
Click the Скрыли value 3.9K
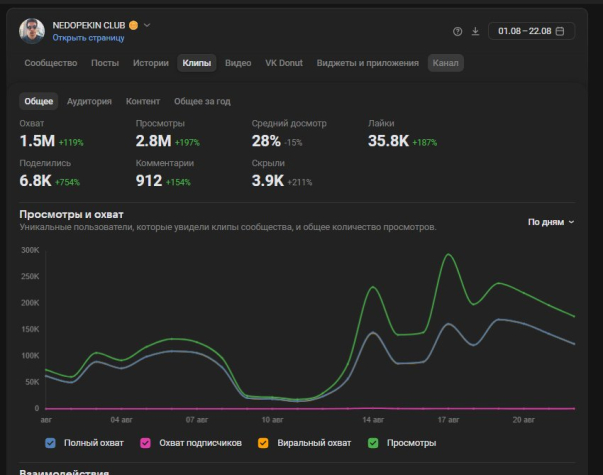(x=268, y=180)
